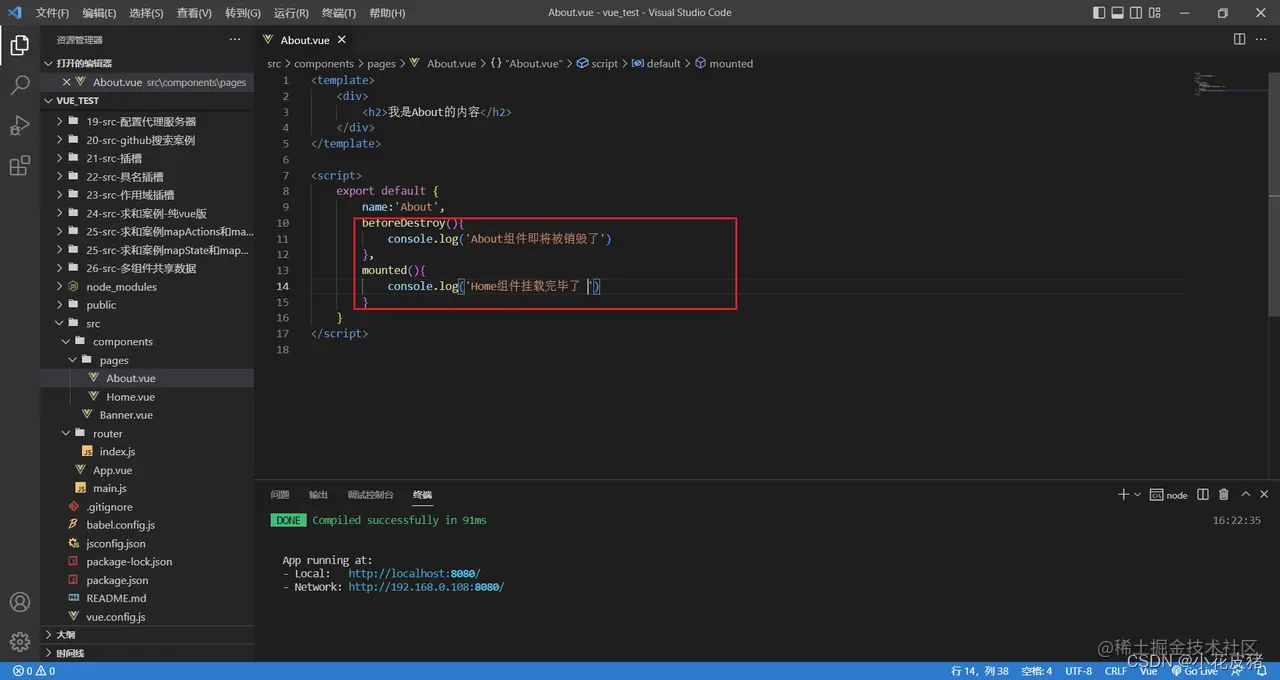
Task: Create a new terminal with plus icon
Action: [x=1123, y=494]
